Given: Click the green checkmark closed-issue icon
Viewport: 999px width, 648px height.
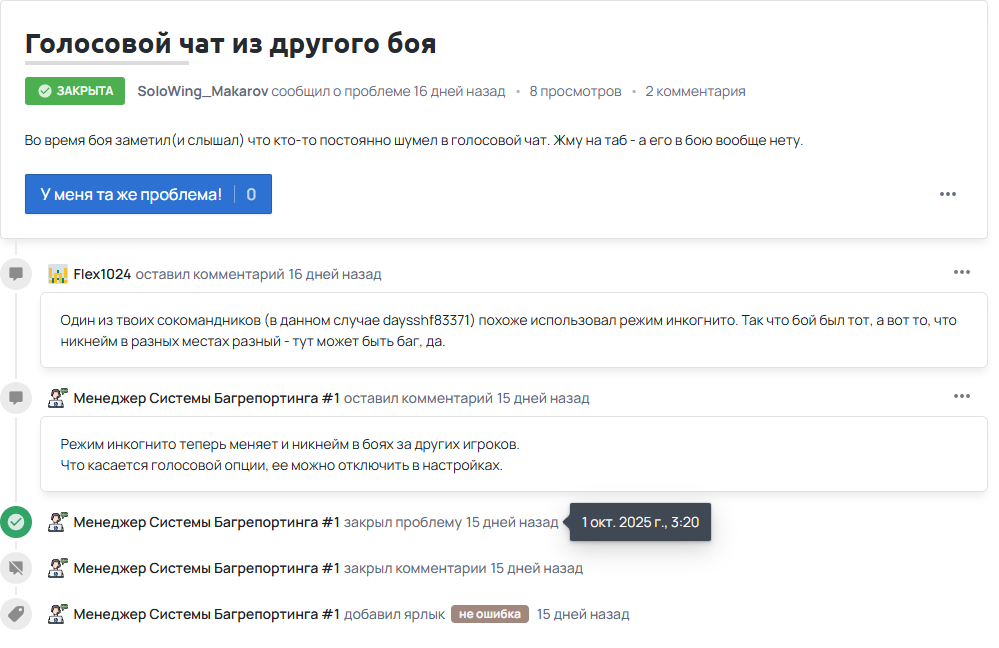Looking at the screenshot, I should [x=16, y=521].
